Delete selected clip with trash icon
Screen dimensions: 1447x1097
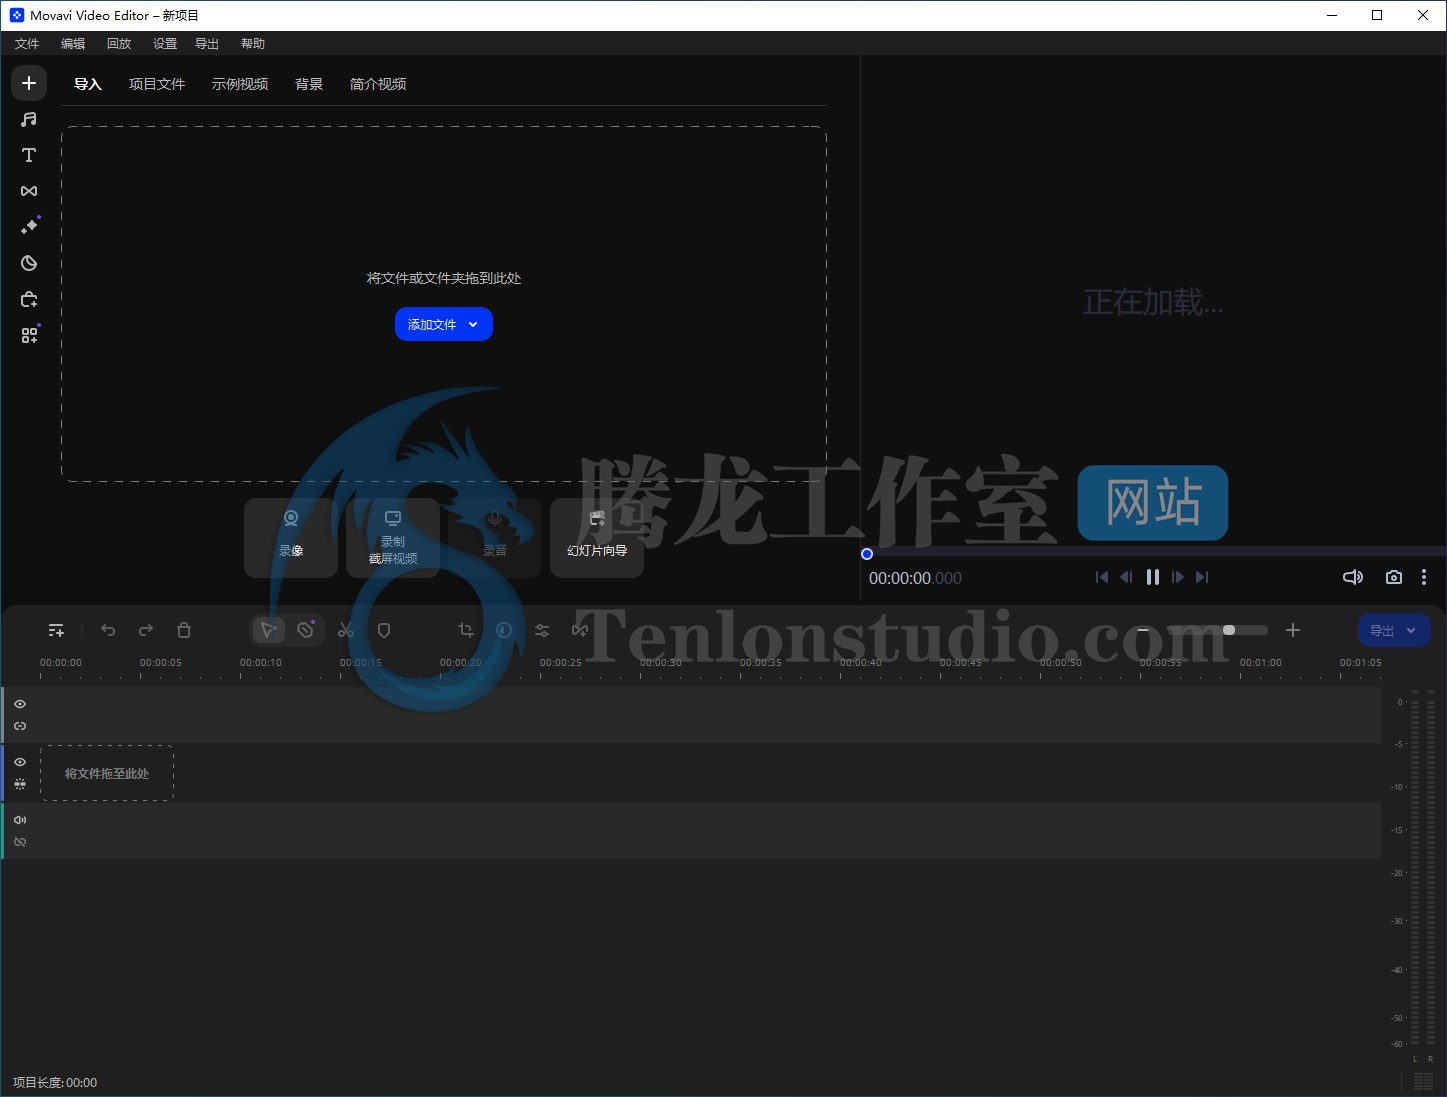(x=184, y=630)
